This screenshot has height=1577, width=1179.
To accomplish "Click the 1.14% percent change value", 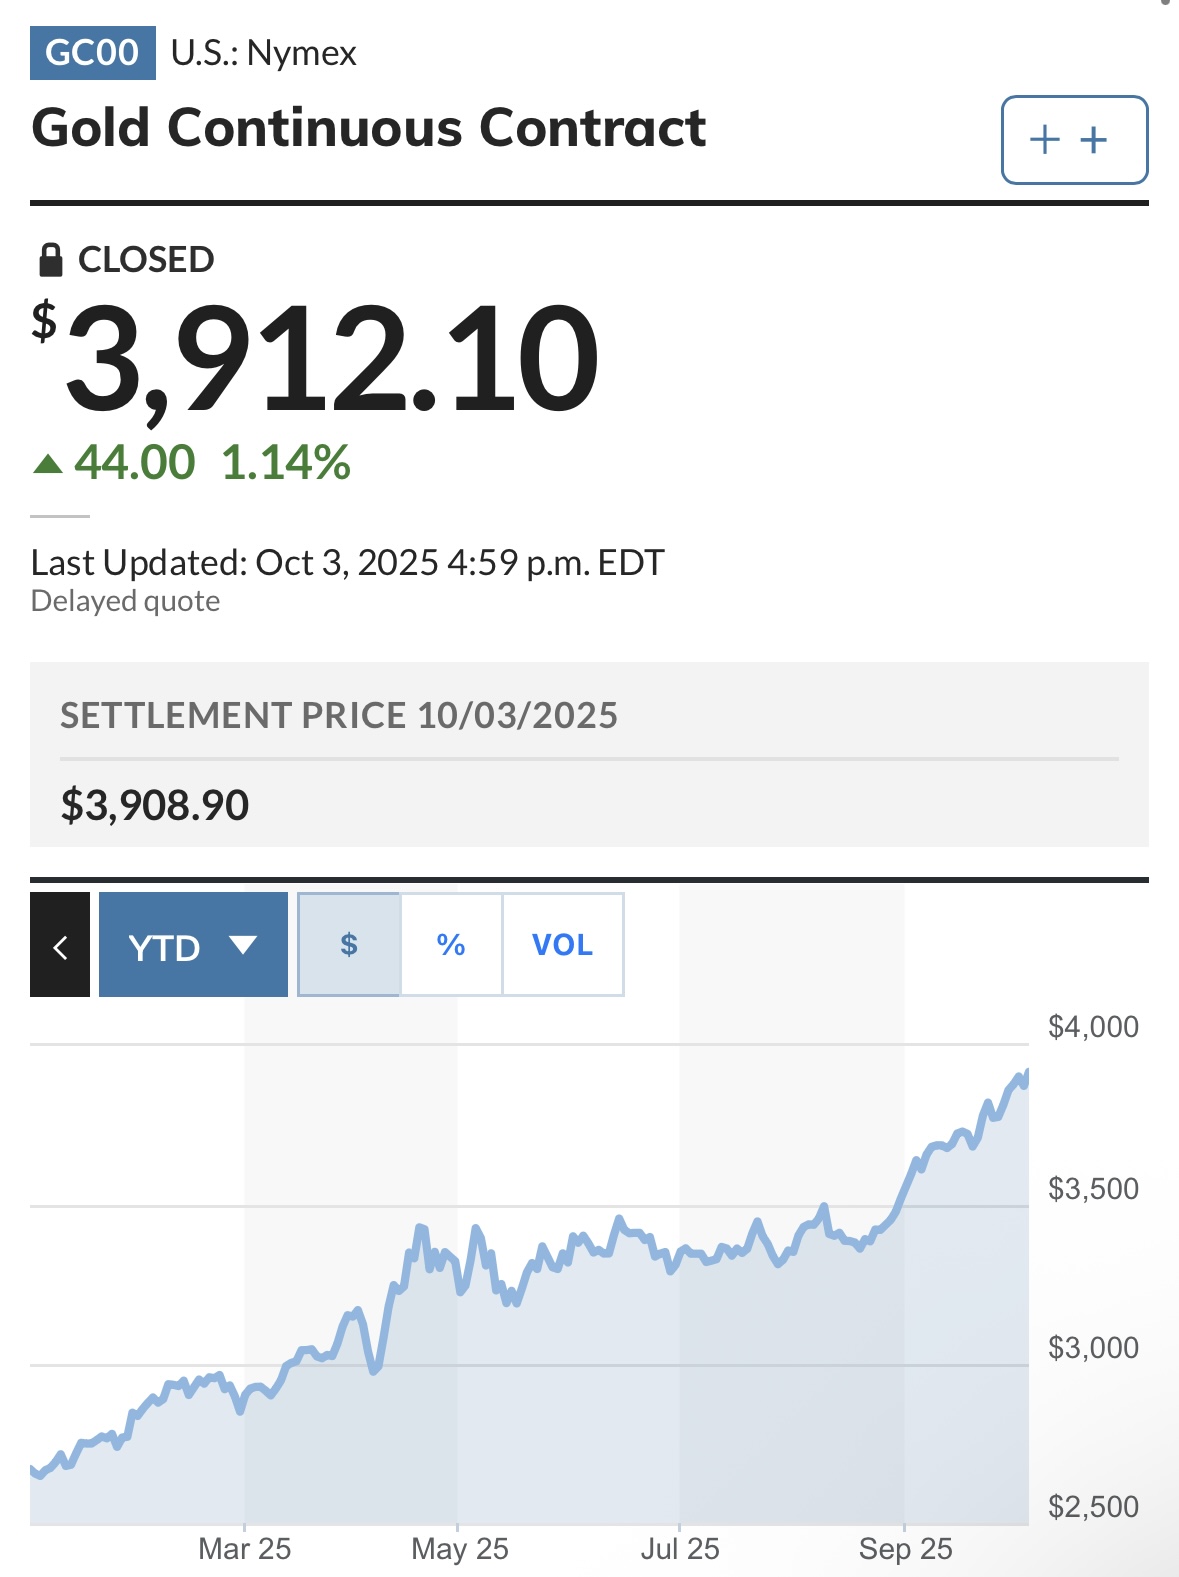I will [x=286, y=463].
